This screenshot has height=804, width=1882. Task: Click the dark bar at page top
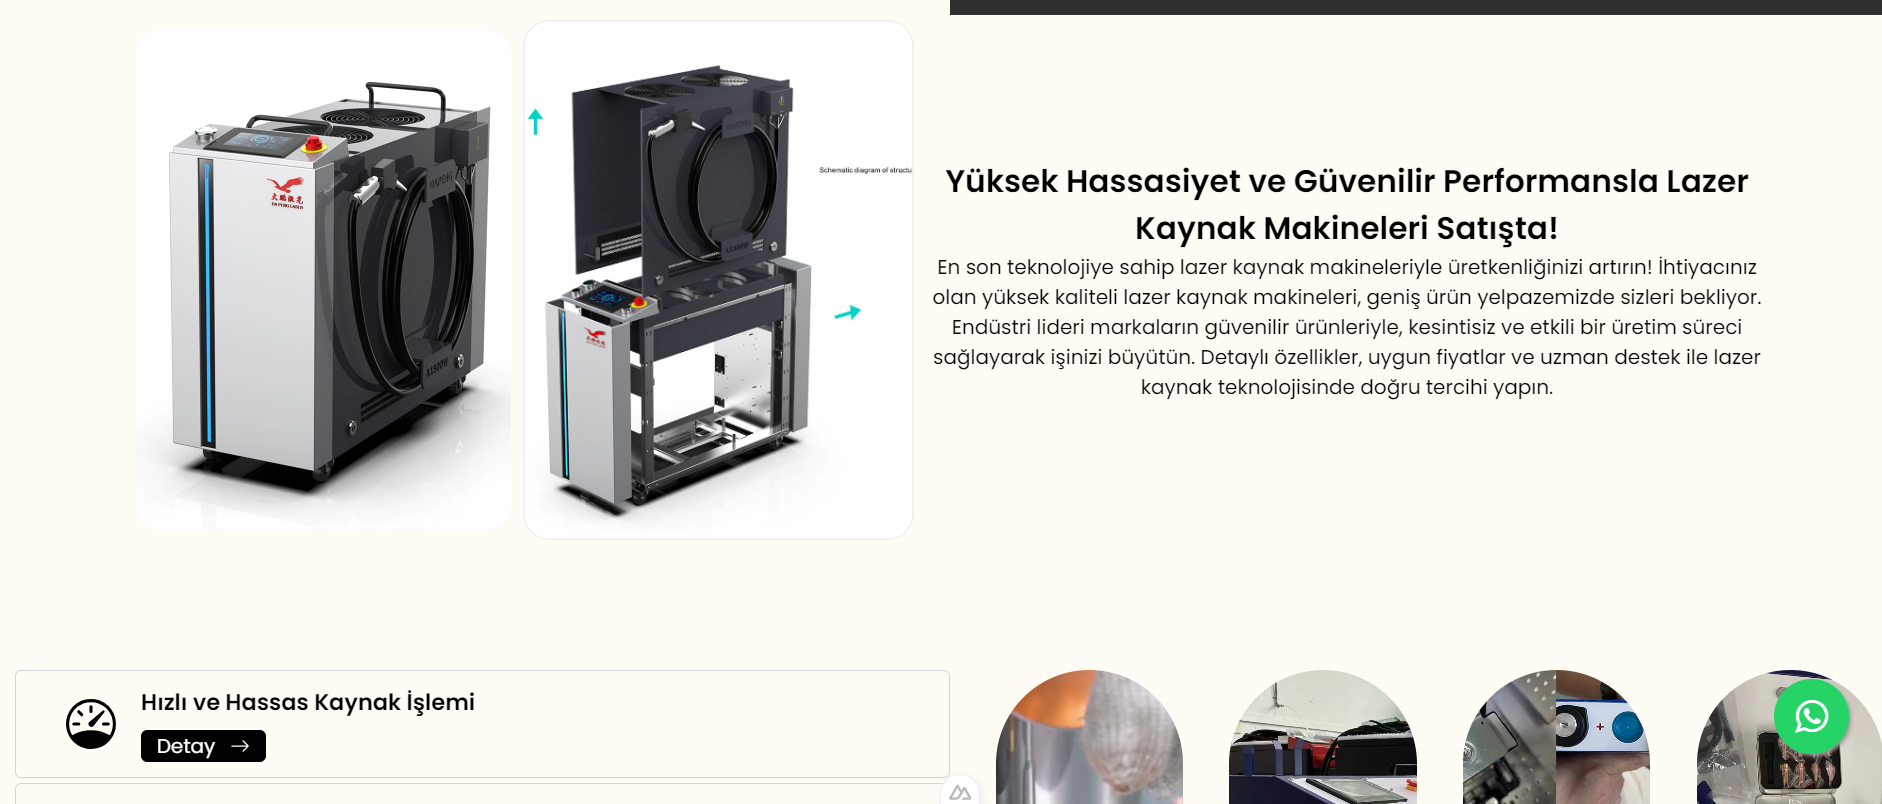[x=1416, y=7]
